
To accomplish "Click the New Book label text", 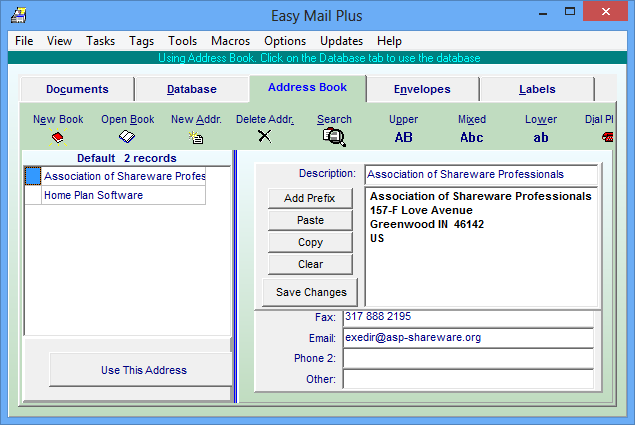I will pos(58,120).
